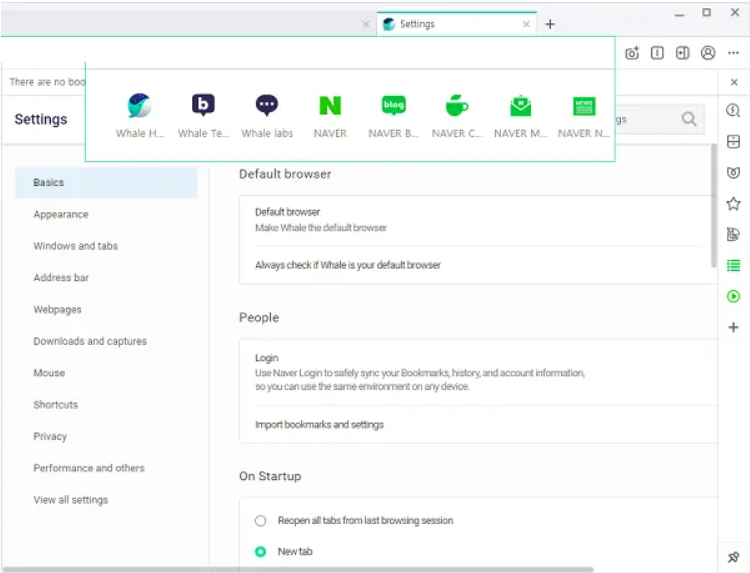Add a sidebar app with plus icon
The width and height of the screenshot is (750, 573).
pos(733,327)
